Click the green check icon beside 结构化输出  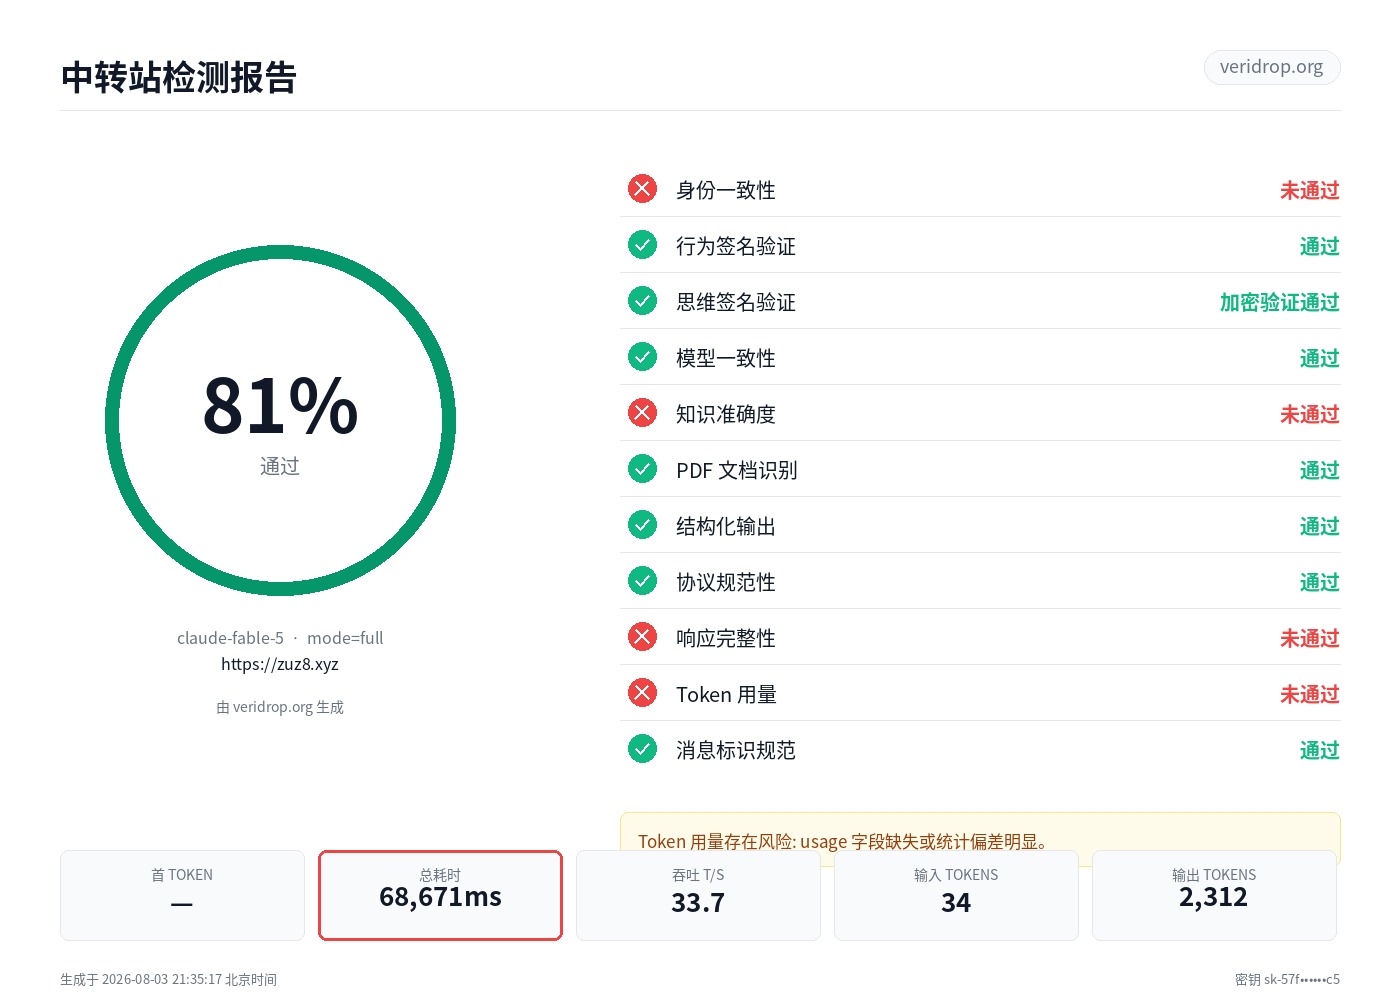642,525
